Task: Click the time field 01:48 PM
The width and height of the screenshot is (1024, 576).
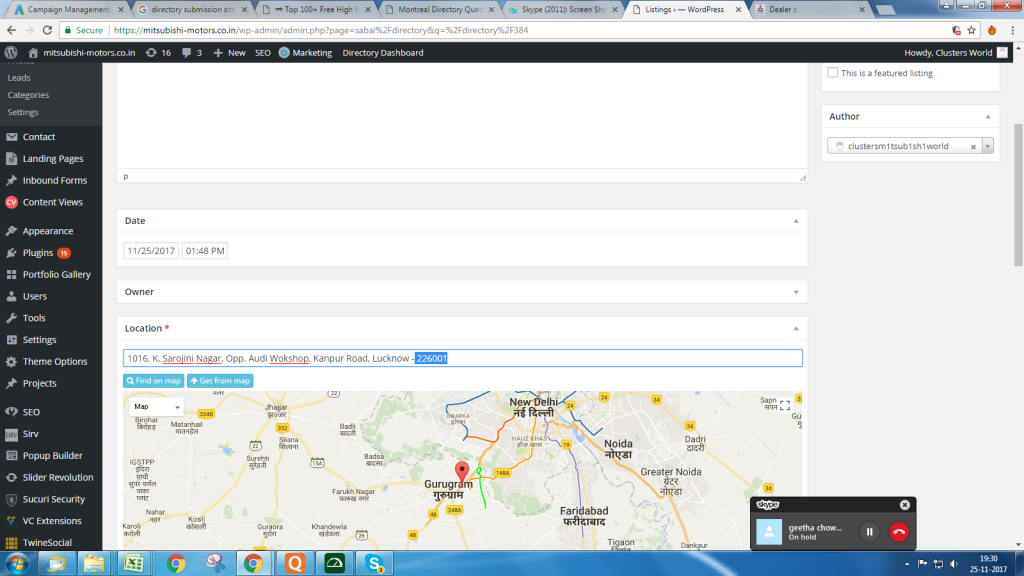Action: 204,251
